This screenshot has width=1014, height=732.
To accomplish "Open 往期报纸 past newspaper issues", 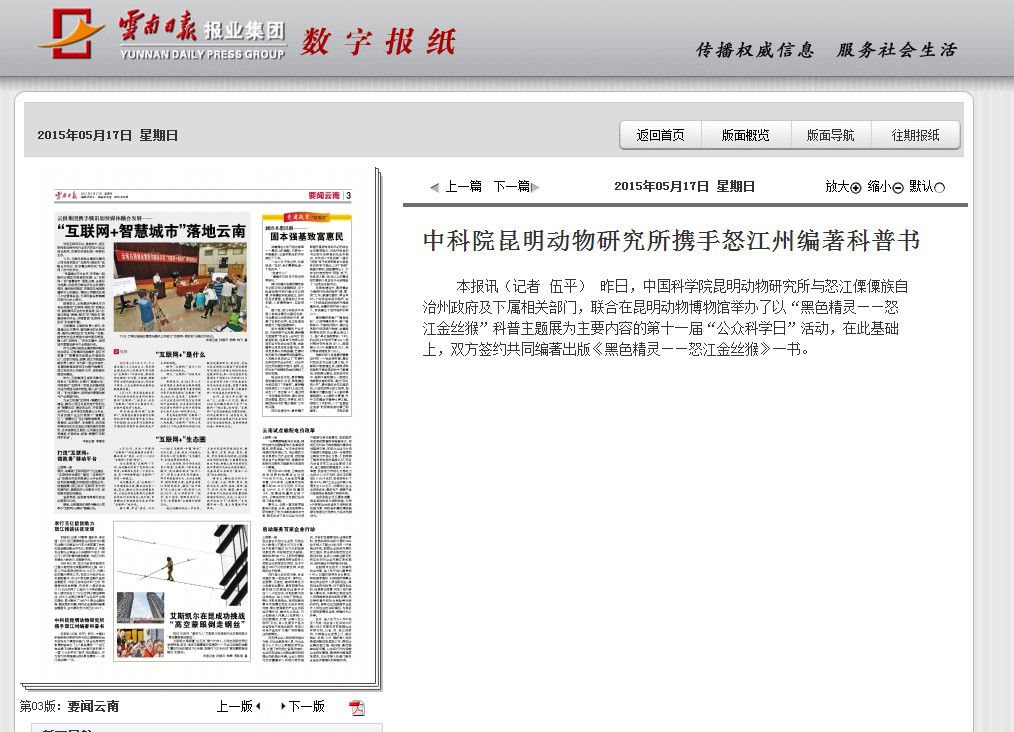I will [914, 133].
